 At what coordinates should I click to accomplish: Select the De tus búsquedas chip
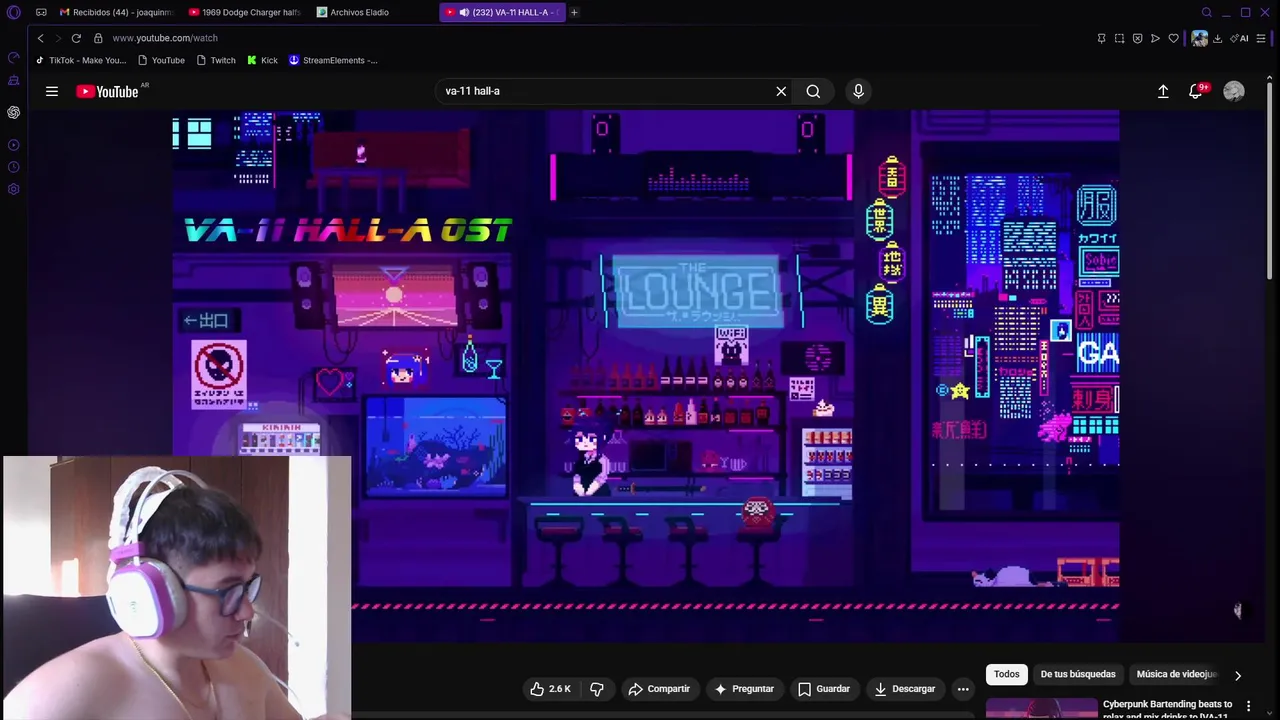[x=1078, y=674]
